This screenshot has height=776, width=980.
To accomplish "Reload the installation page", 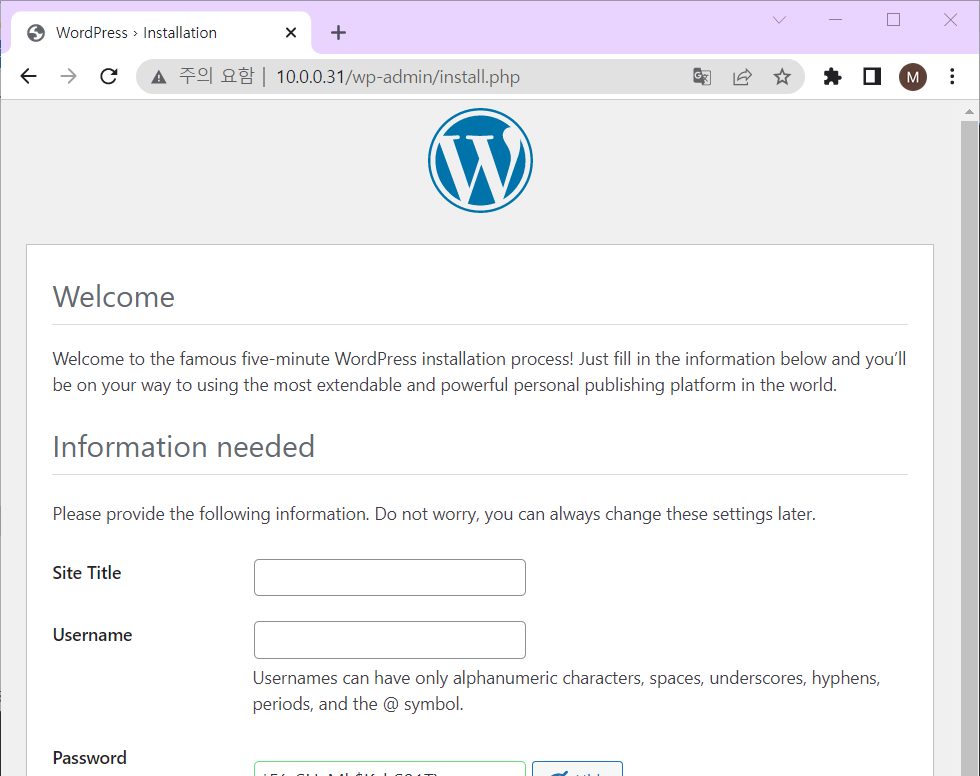I will click(109, 76).
